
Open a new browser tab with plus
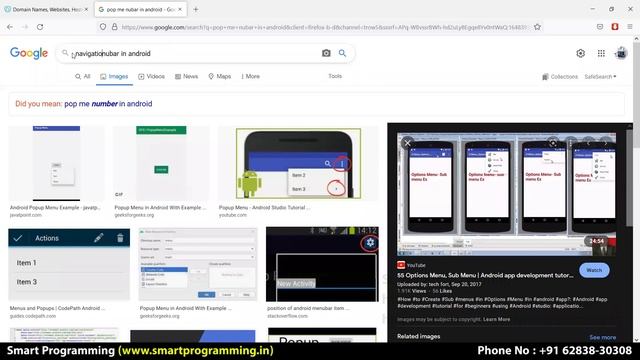[x=196, y=9]
